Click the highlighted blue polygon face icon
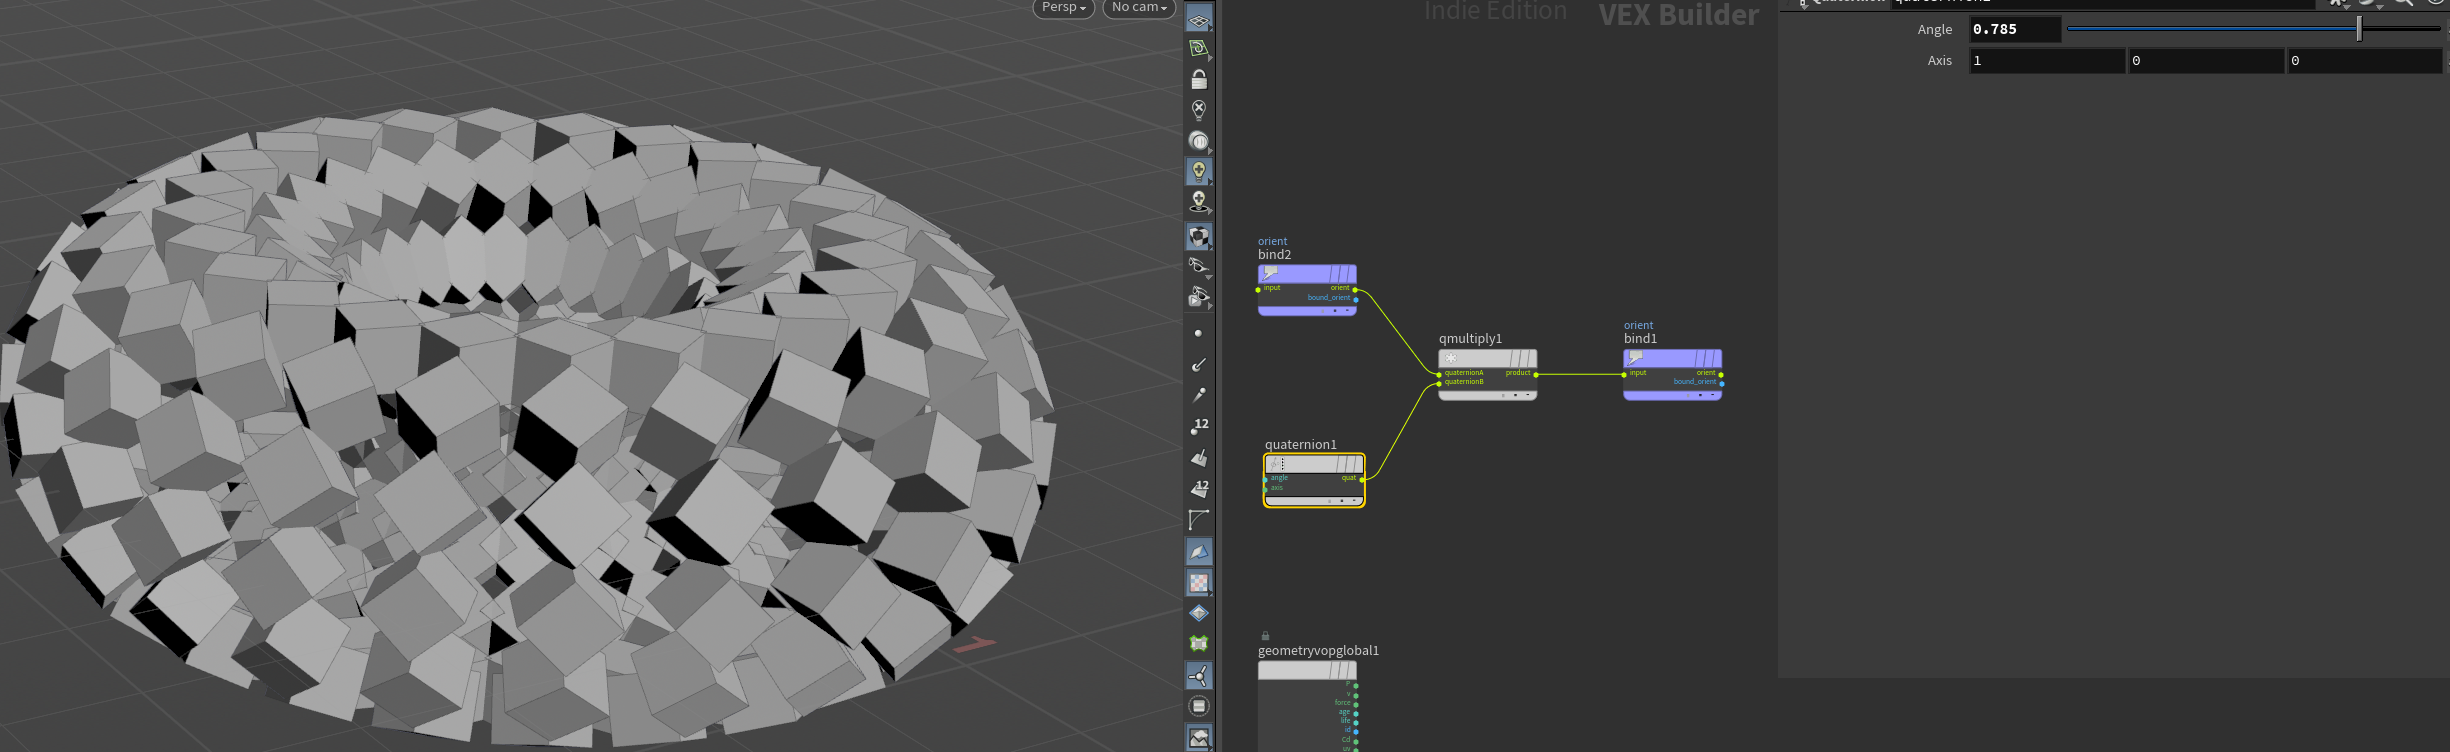2450x752 pixels. coord(1199,551)
